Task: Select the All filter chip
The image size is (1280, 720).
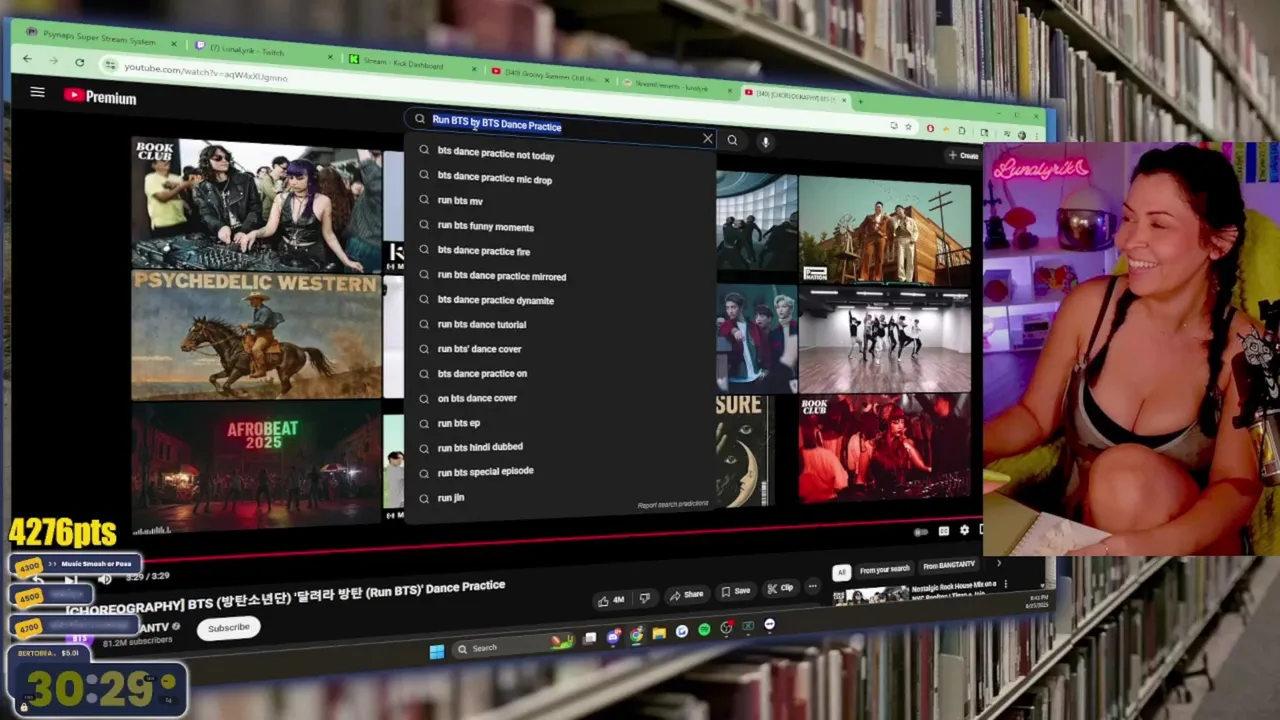Action: coord(841,573)
